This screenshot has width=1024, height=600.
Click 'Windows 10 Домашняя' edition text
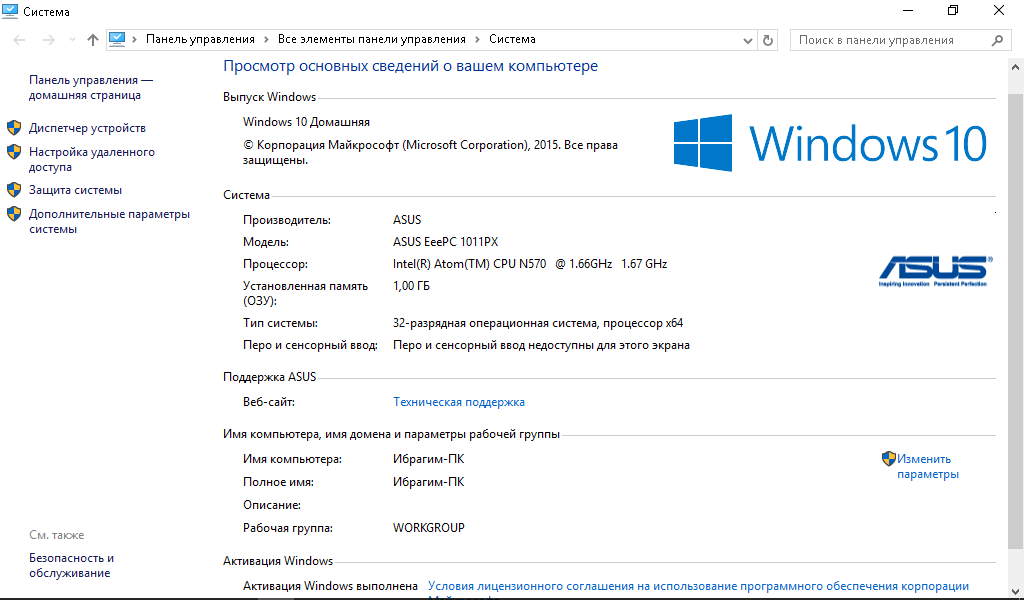coord(306,122)
